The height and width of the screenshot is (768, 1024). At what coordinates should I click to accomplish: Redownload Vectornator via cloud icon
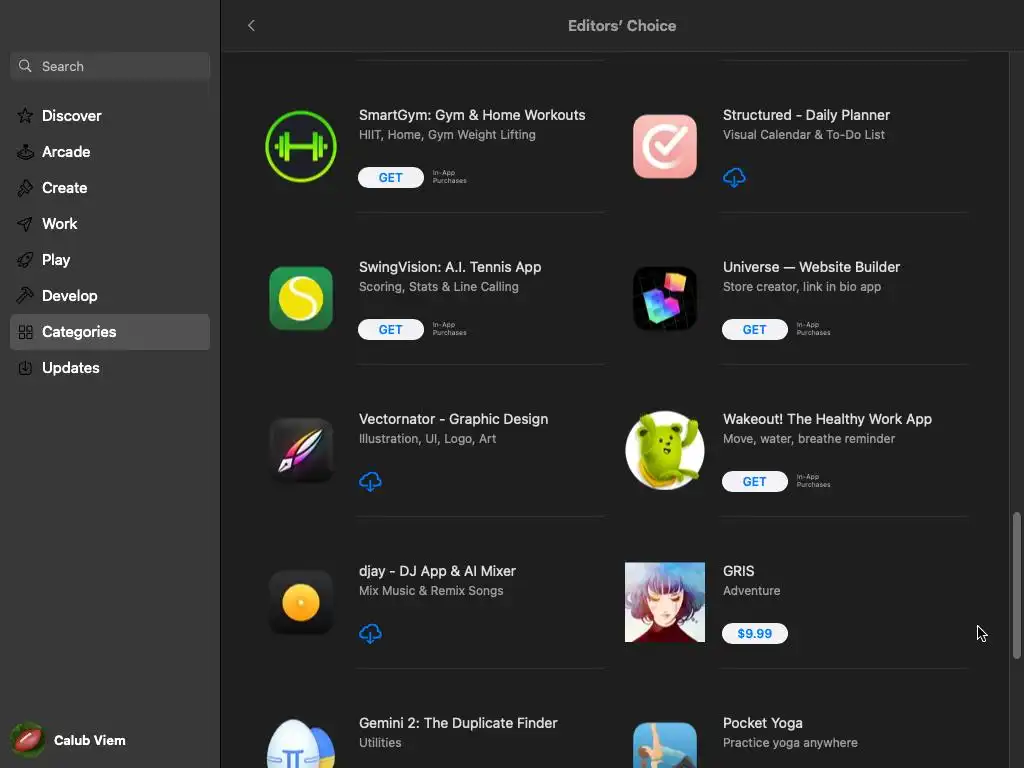click(x=370, y=482)
